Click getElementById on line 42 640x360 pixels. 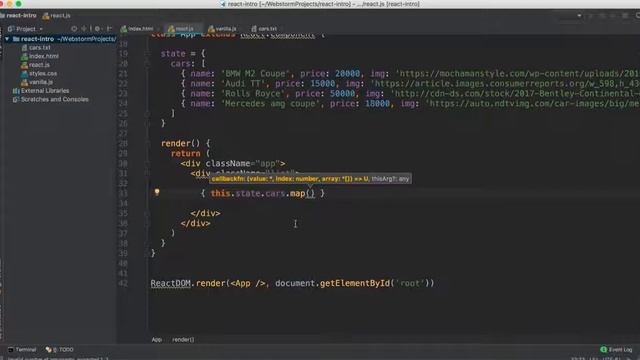(x=355, y=283)
